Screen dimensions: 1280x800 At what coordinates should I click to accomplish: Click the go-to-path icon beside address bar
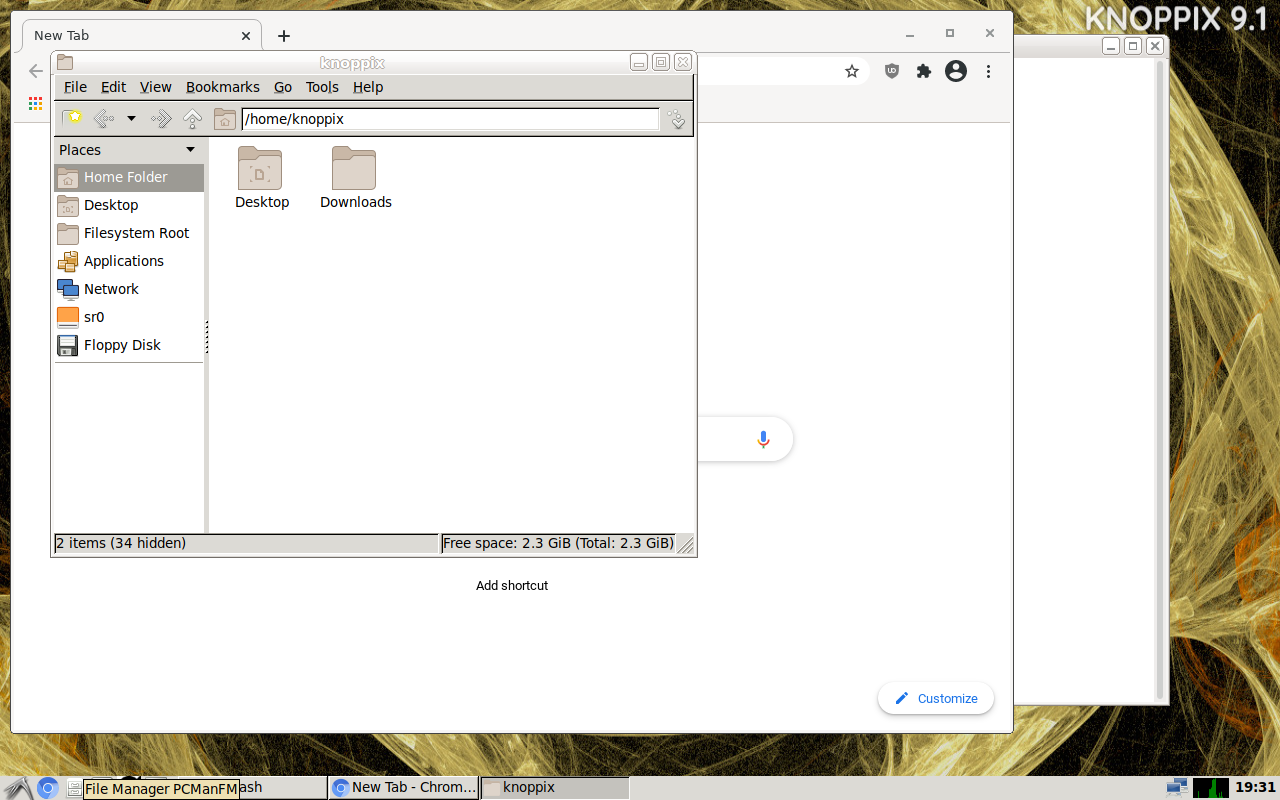pos(677,119)
